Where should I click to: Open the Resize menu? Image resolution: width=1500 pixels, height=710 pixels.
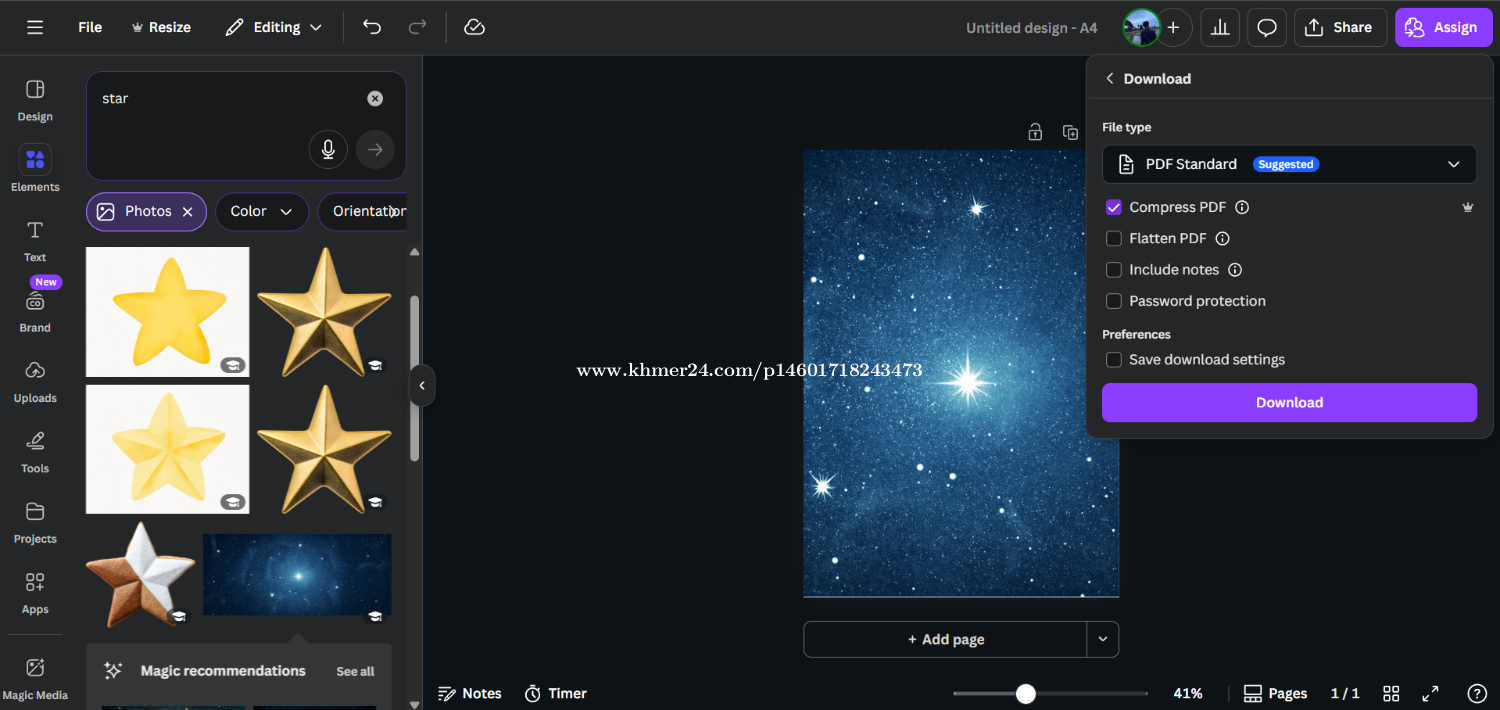pos(161,27)
